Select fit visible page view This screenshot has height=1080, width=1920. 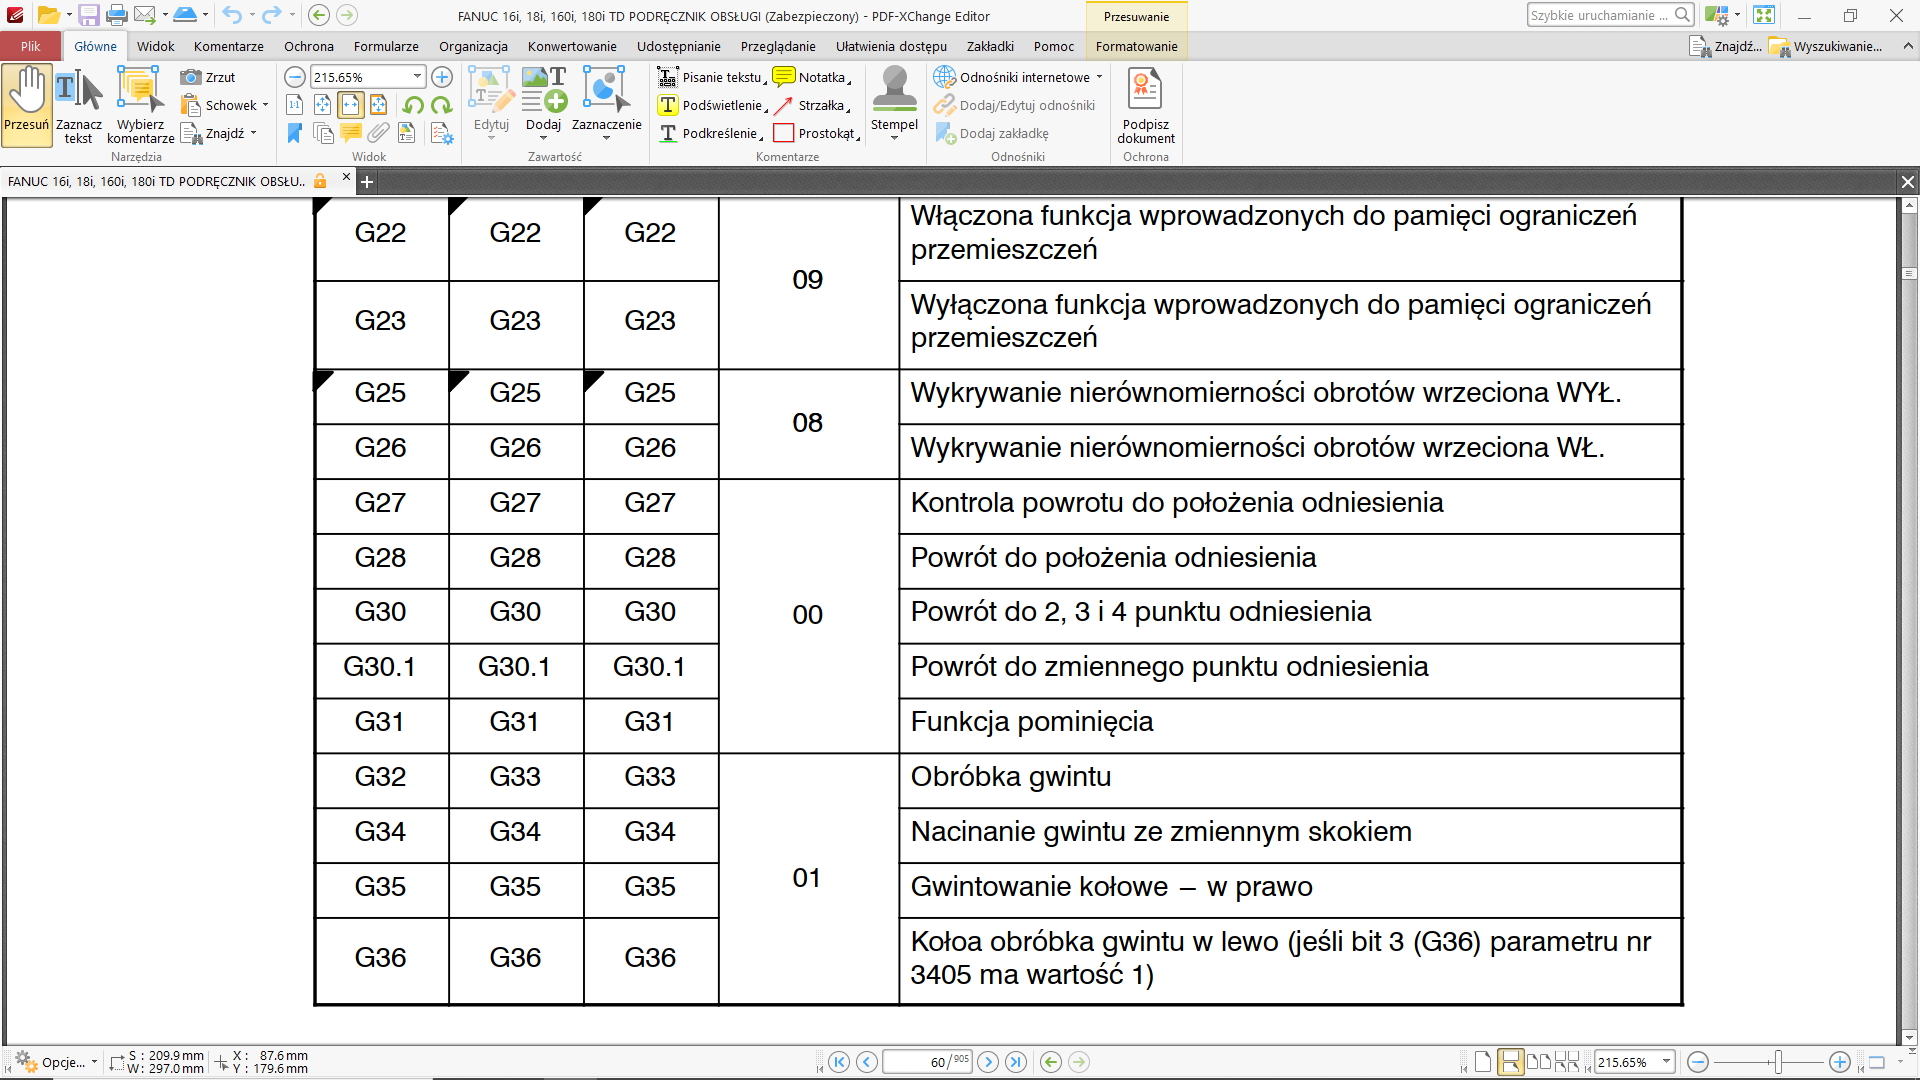pyautogui.click(x=378, y=105)
